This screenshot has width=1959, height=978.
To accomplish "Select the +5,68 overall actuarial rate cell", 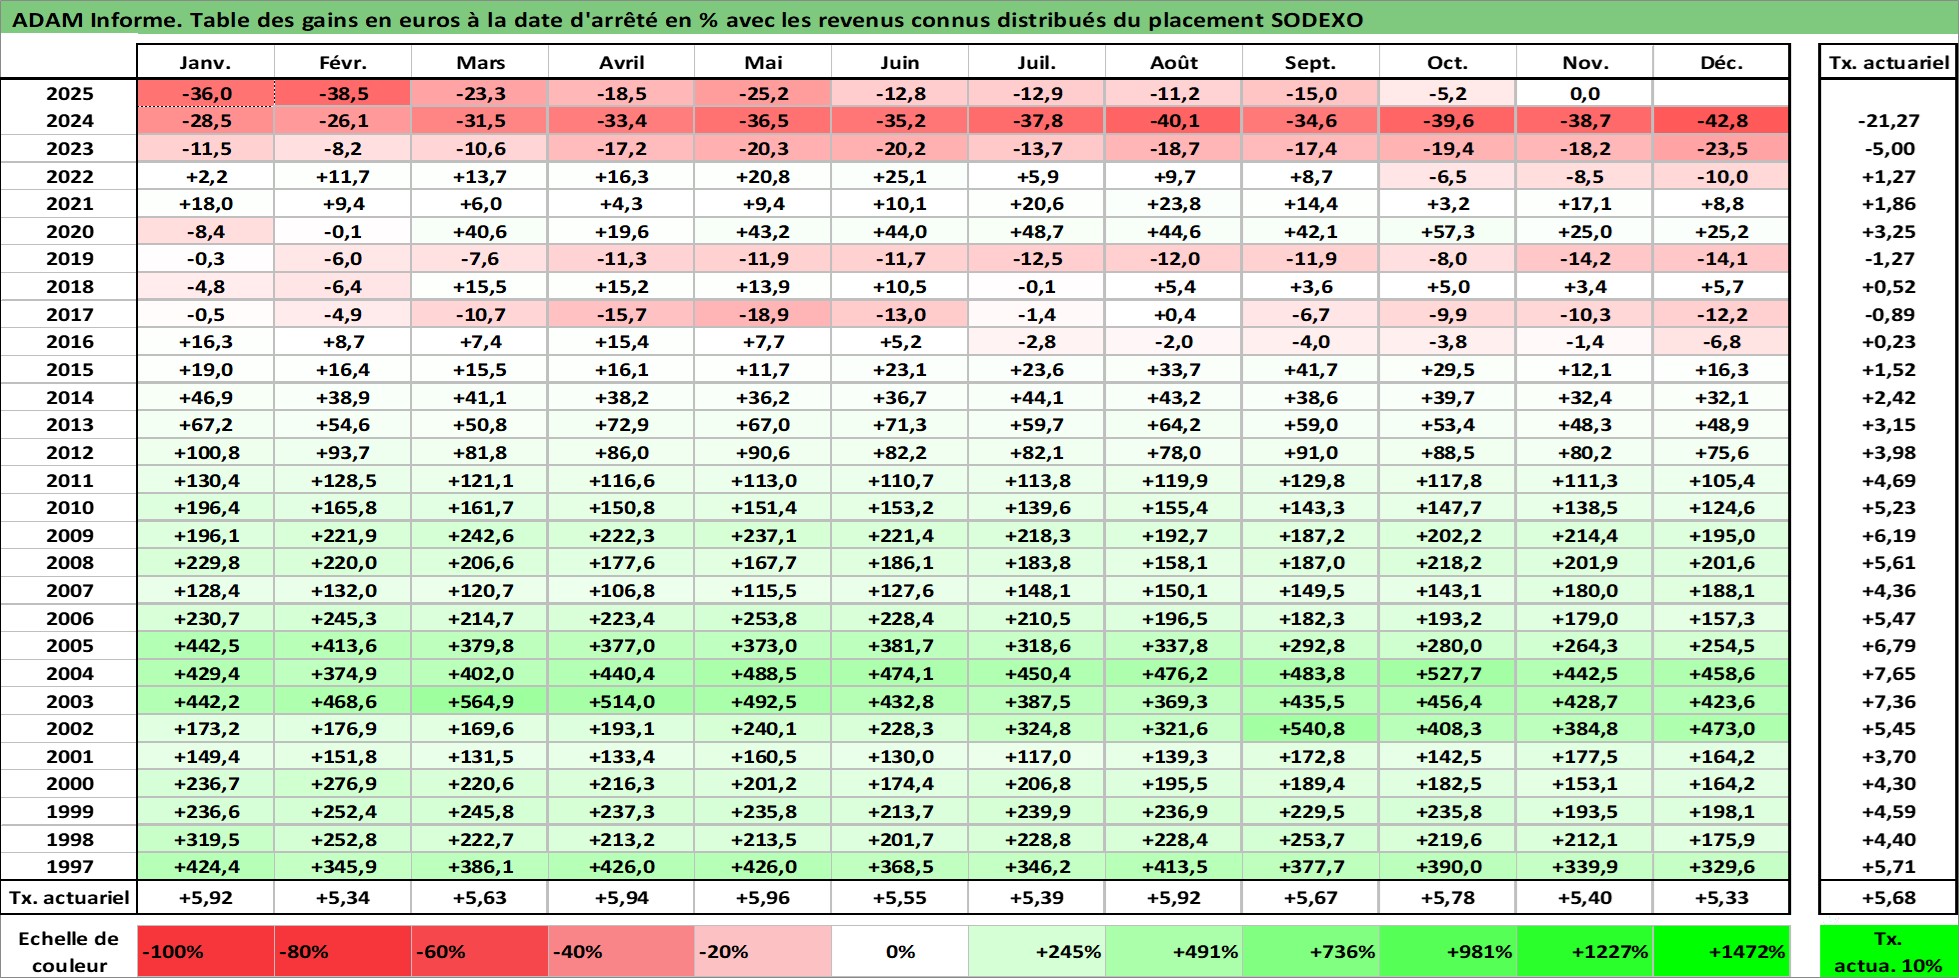I will point(1888,897).
